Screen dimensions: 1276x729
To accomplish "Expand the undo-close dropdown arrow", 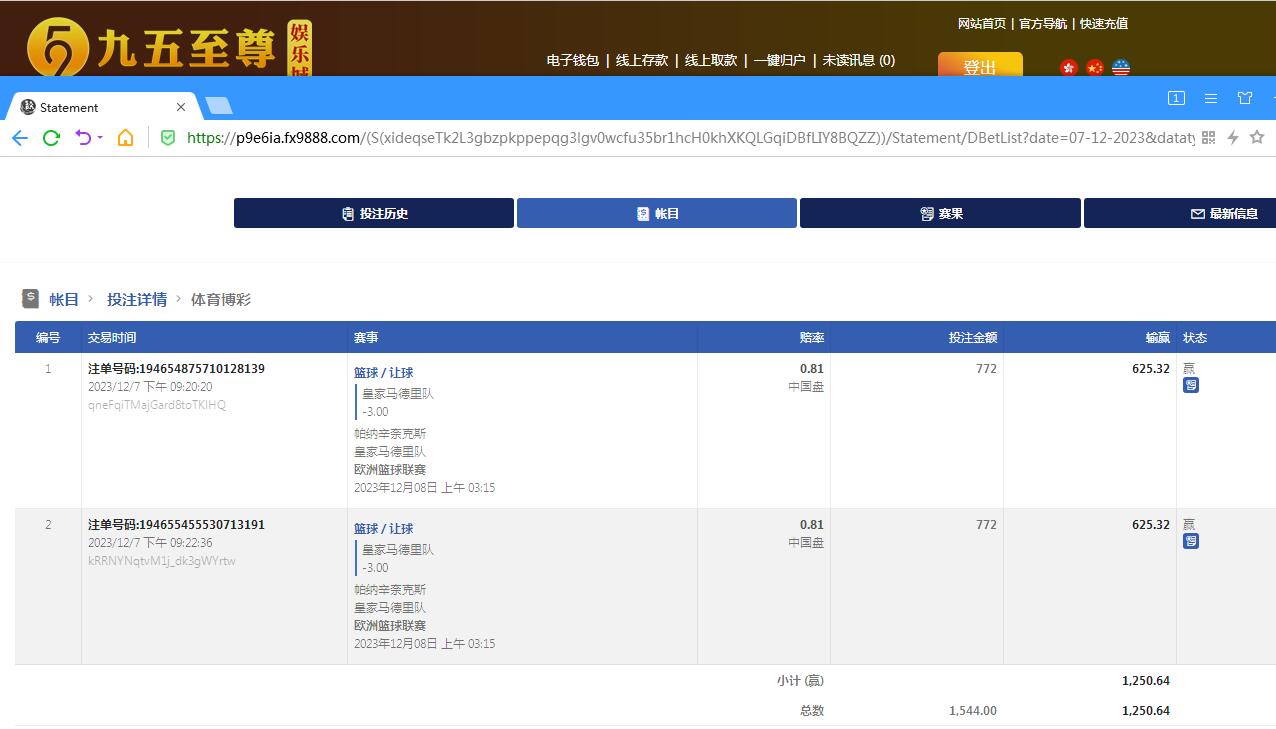I will [x=100, y=138].
